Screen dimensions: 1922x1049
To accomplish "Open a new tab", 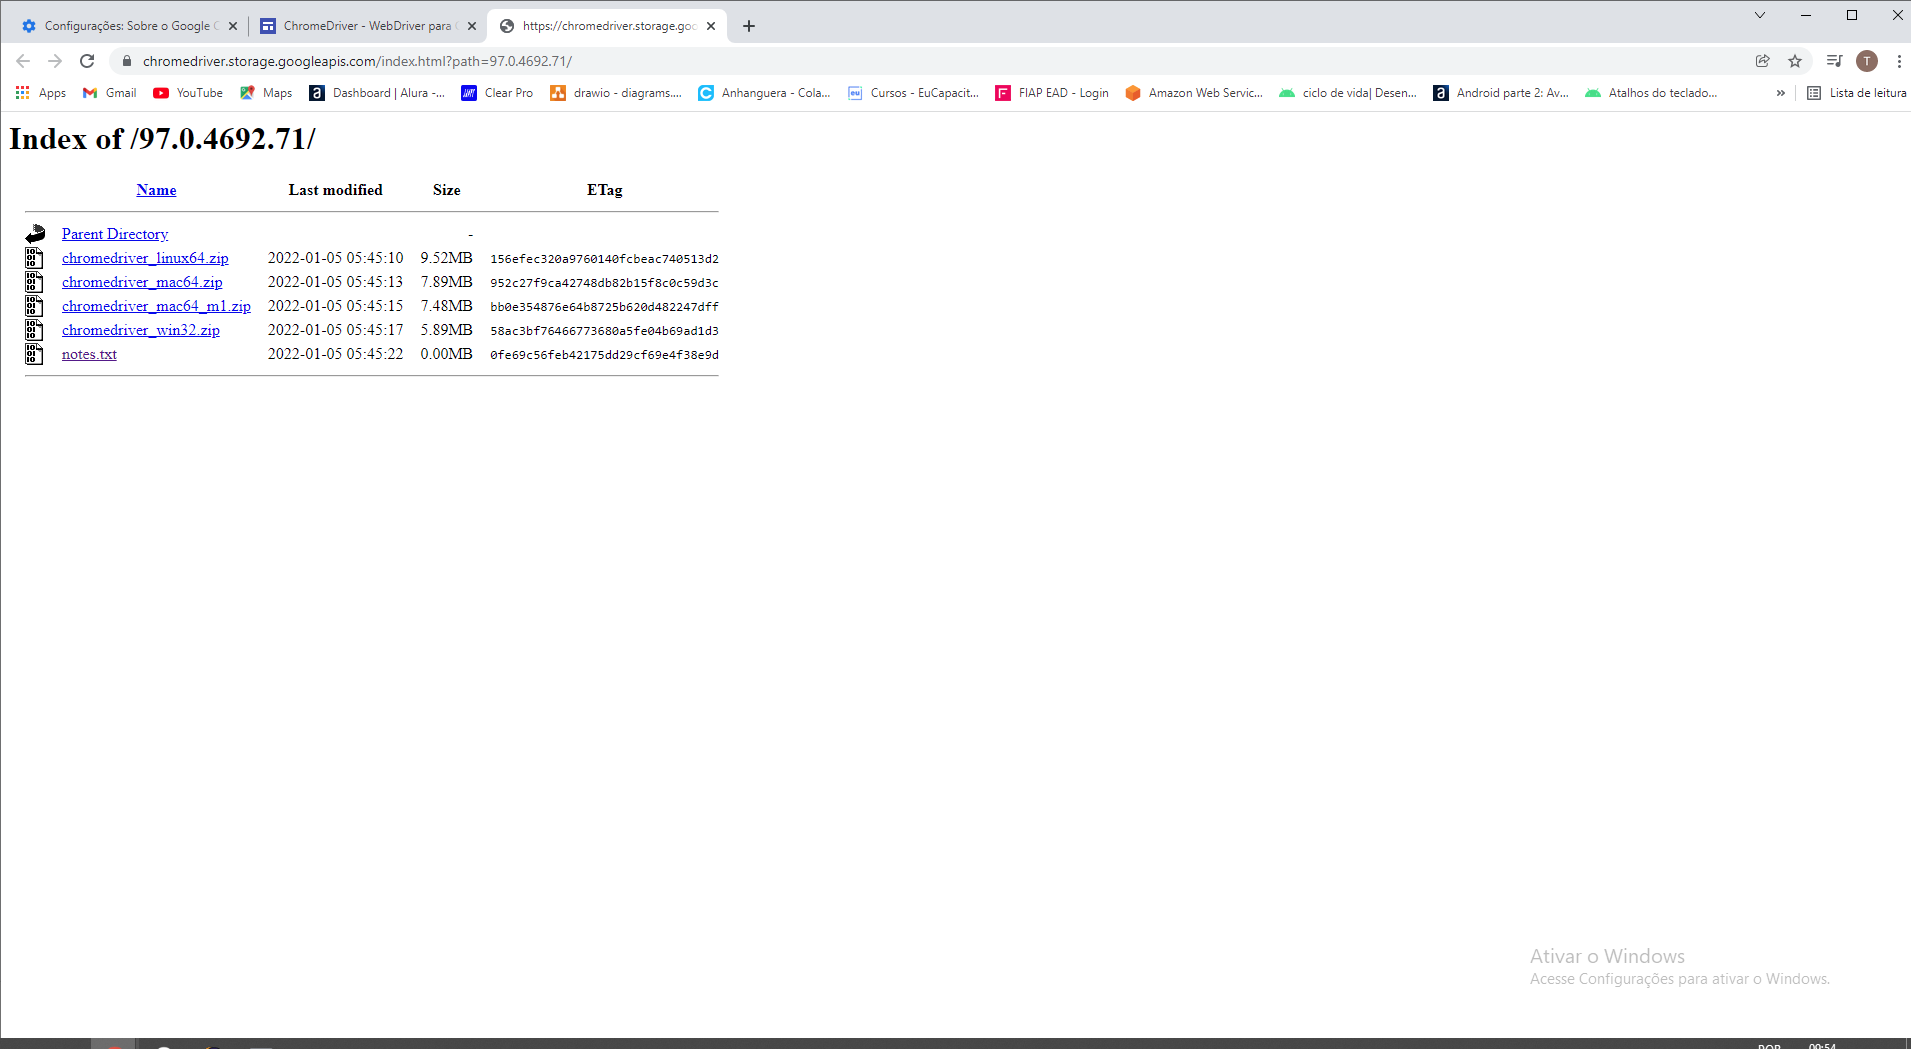I will pyautogui.click(x=749, y=26).
